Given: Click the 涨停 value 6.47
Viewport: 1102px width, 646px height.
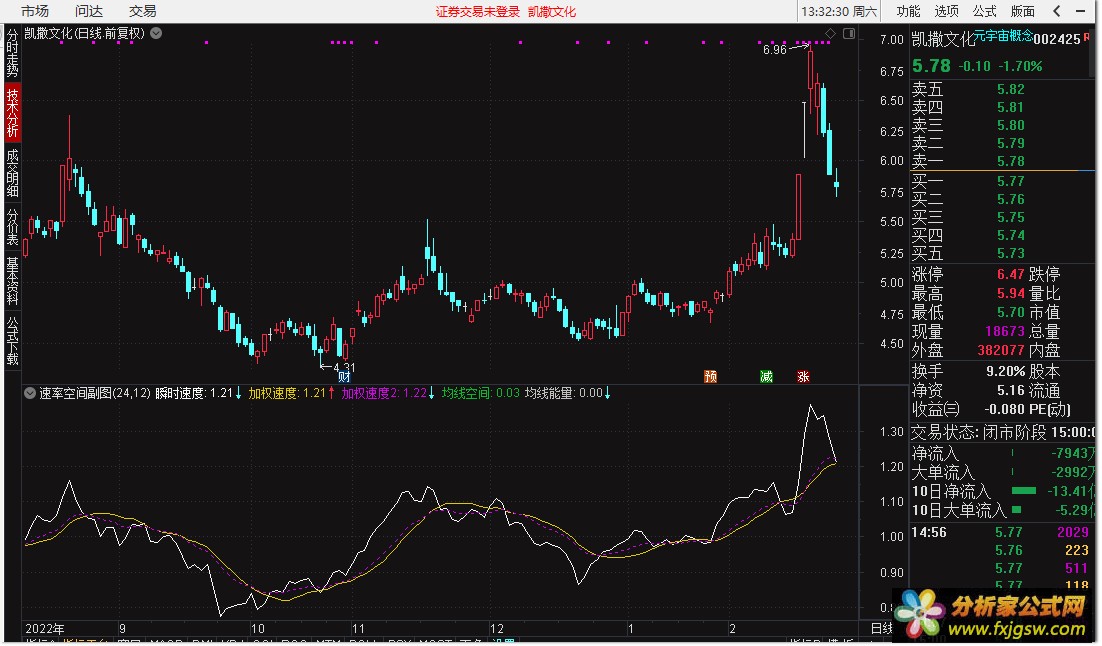Looking at the screenshot, I should click(x=1011, y=274).
